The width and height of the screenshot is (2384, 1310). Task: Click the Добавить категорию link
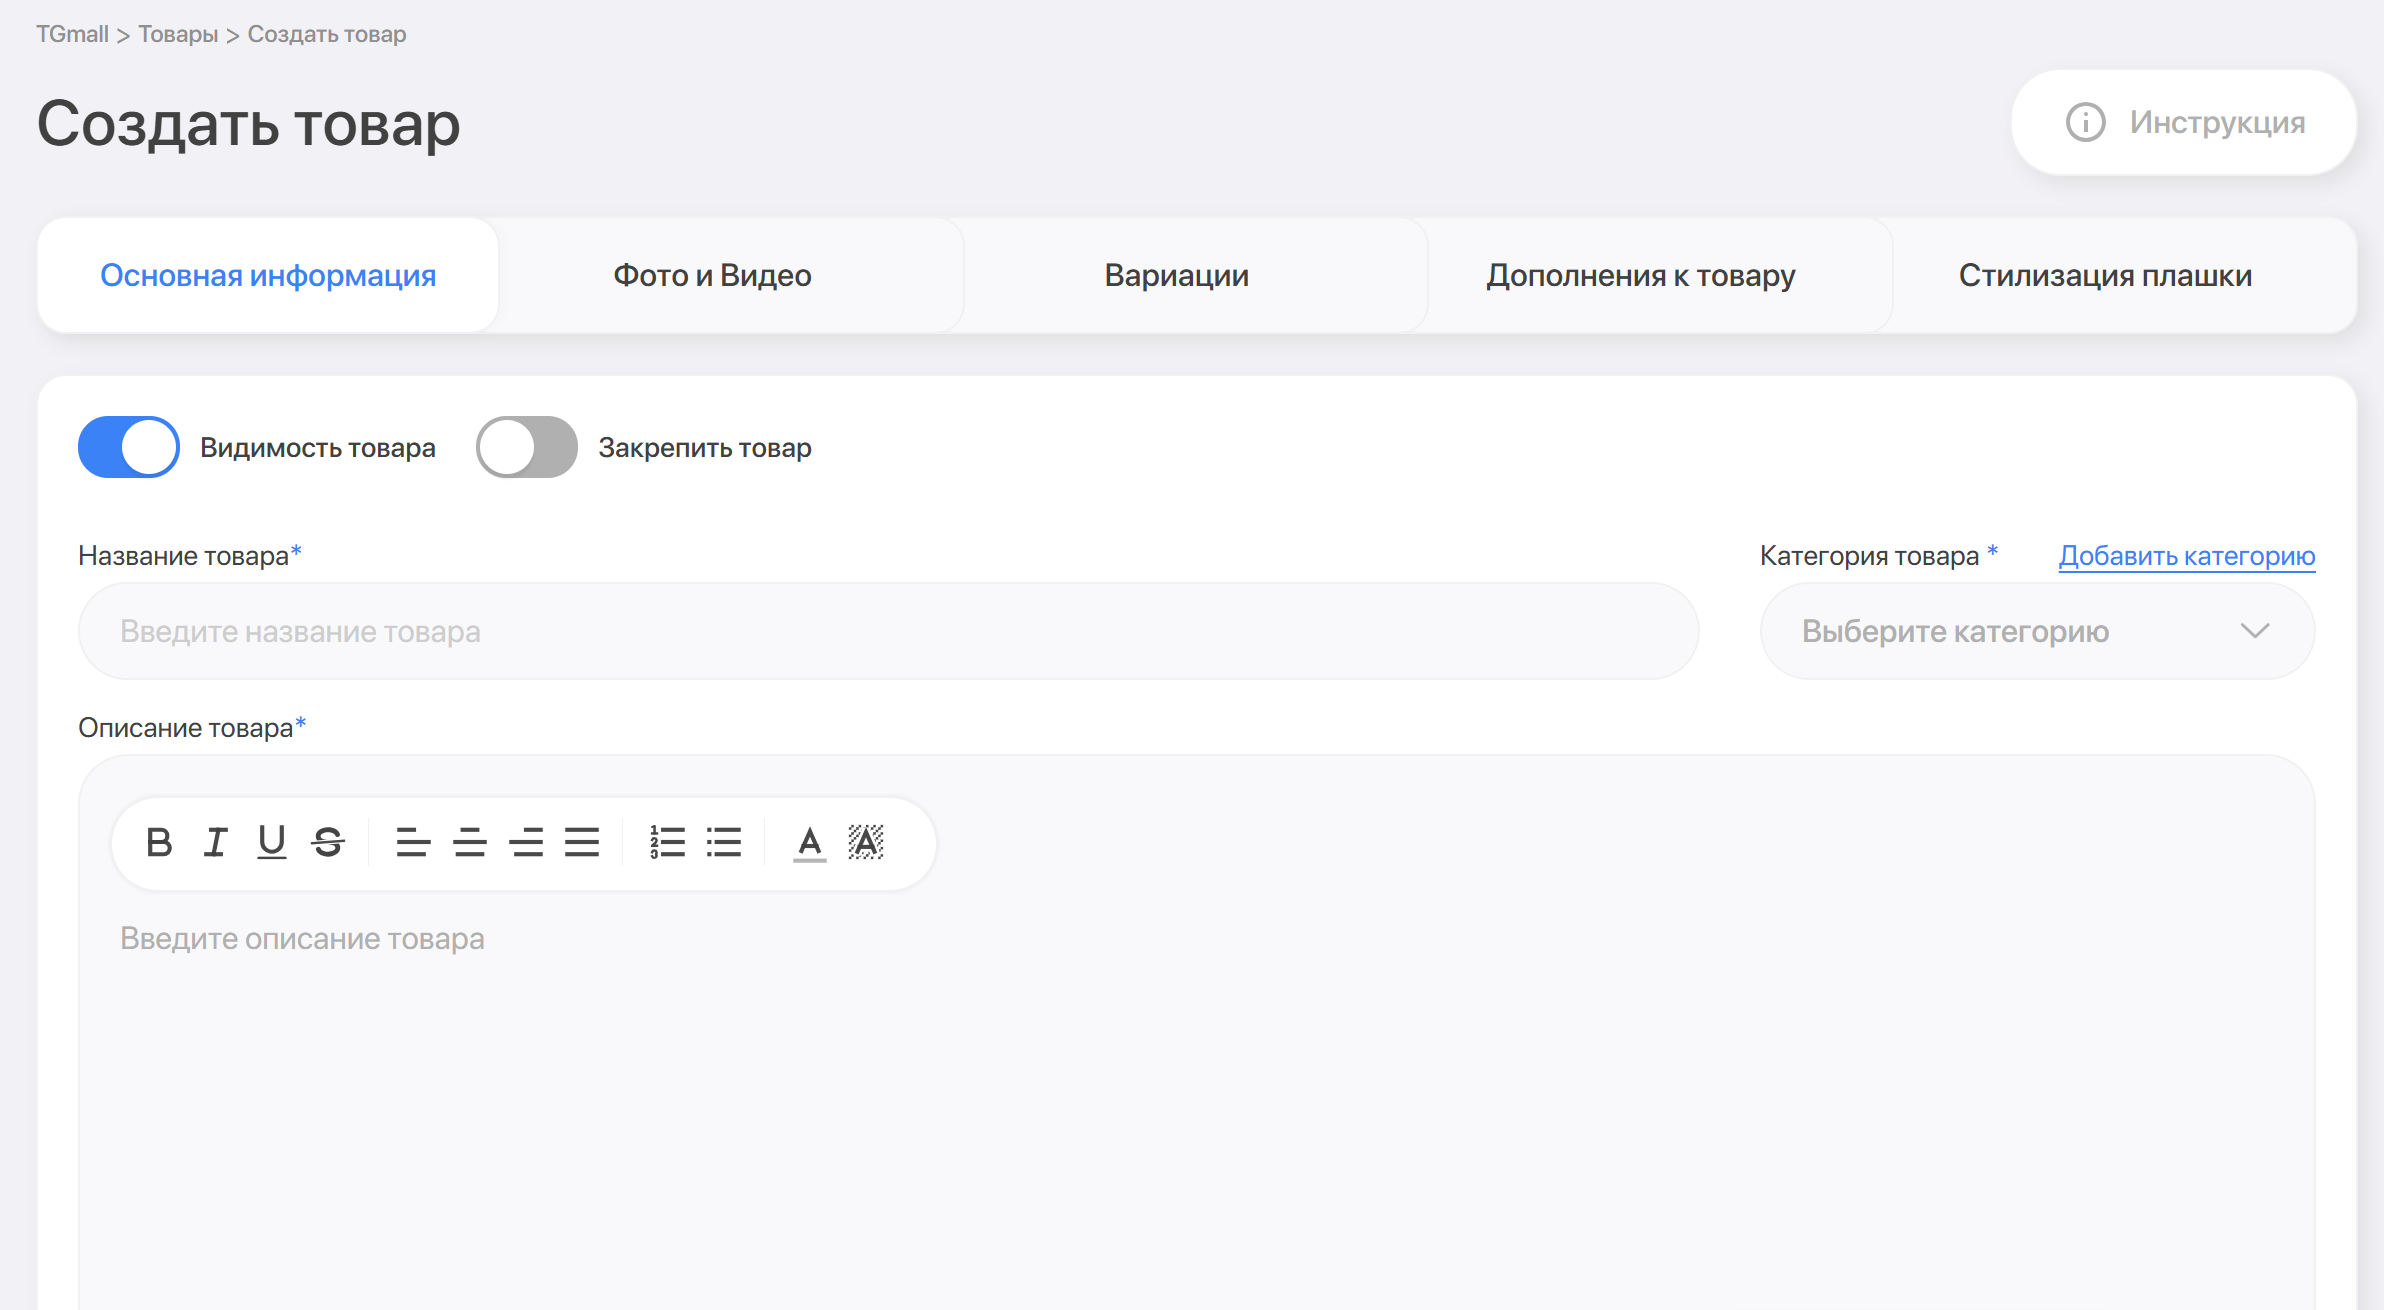2186,556
